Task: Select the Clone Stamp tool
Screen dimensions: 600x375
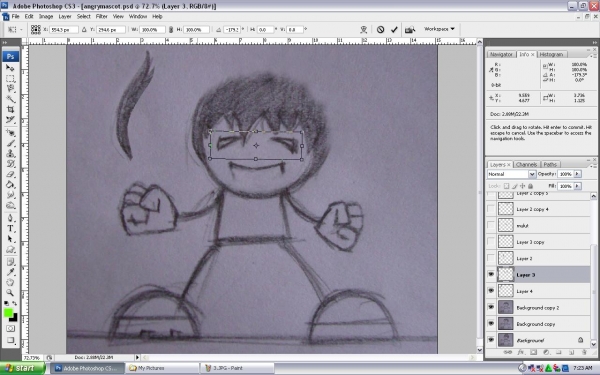Action: tap(10, 153)
